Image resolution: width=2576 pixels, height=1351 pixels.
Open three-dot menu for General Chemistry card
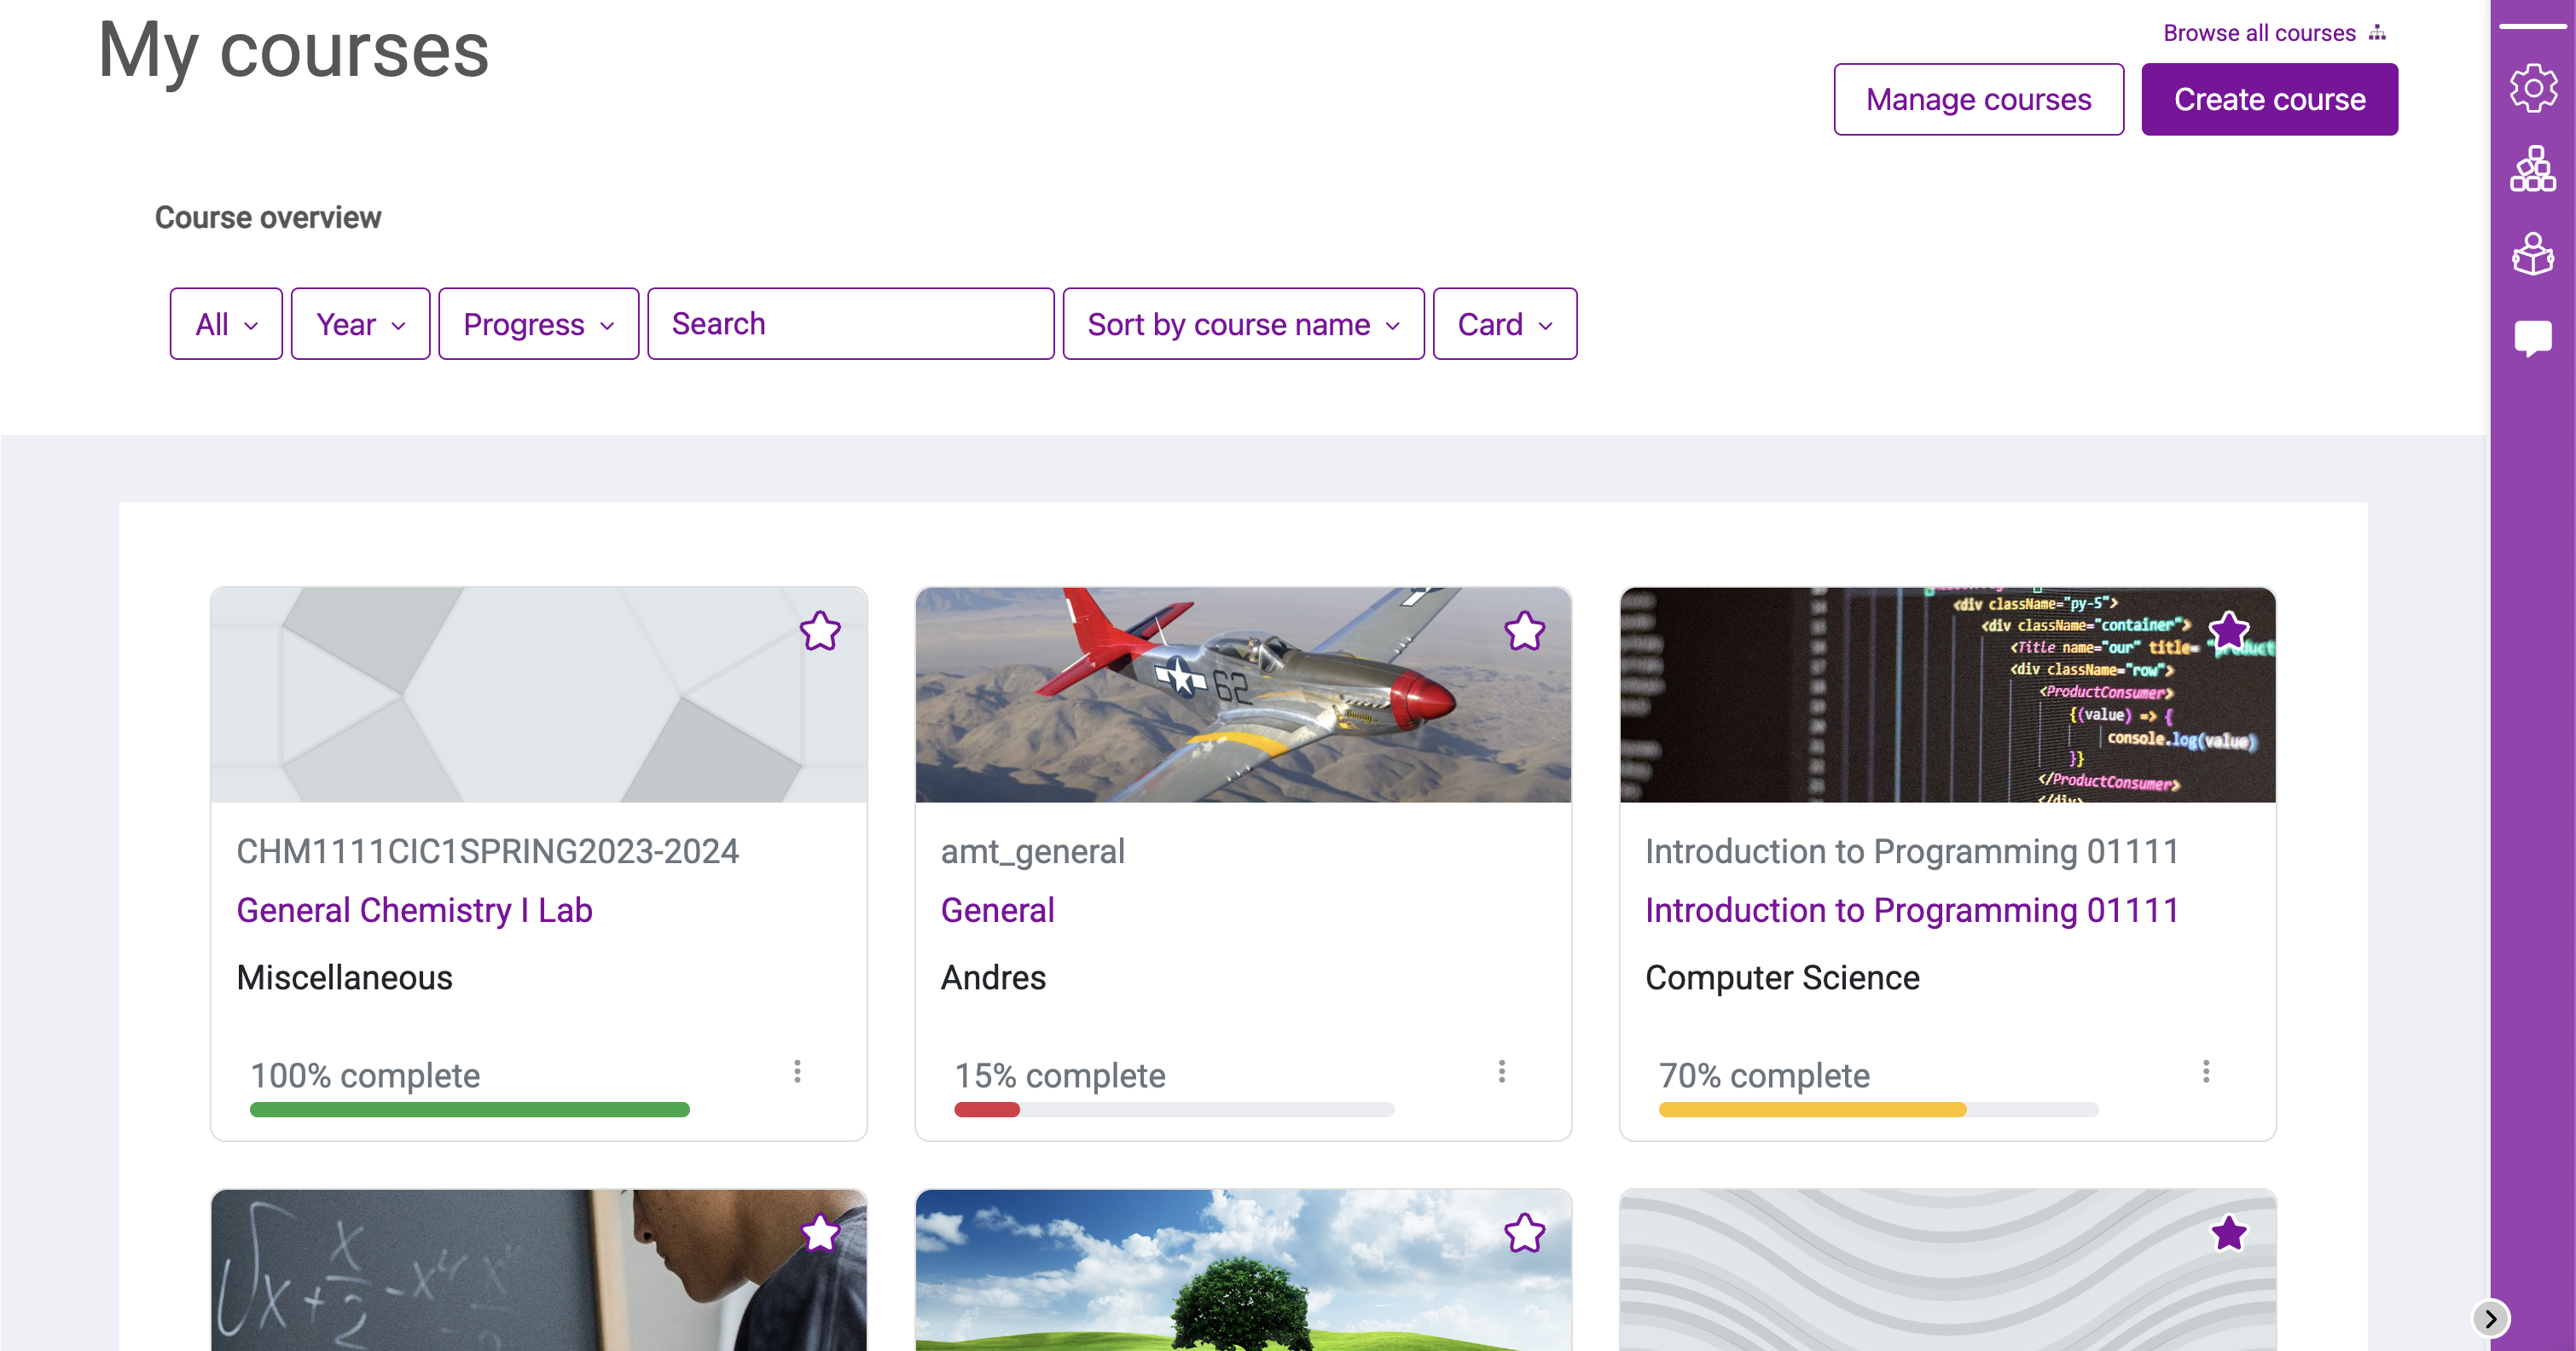pos(797,1071)
